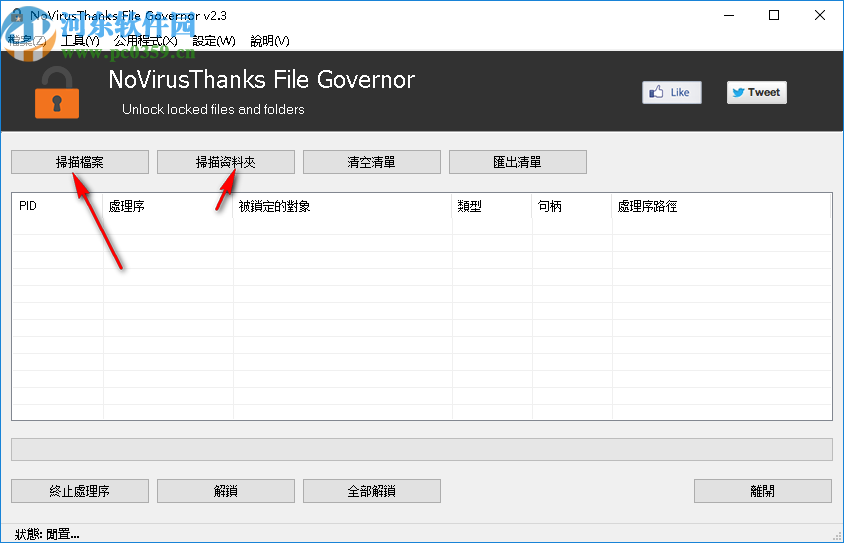Click the progress bar below the list
Screen dimensions: 844x543
click(422, 449)
